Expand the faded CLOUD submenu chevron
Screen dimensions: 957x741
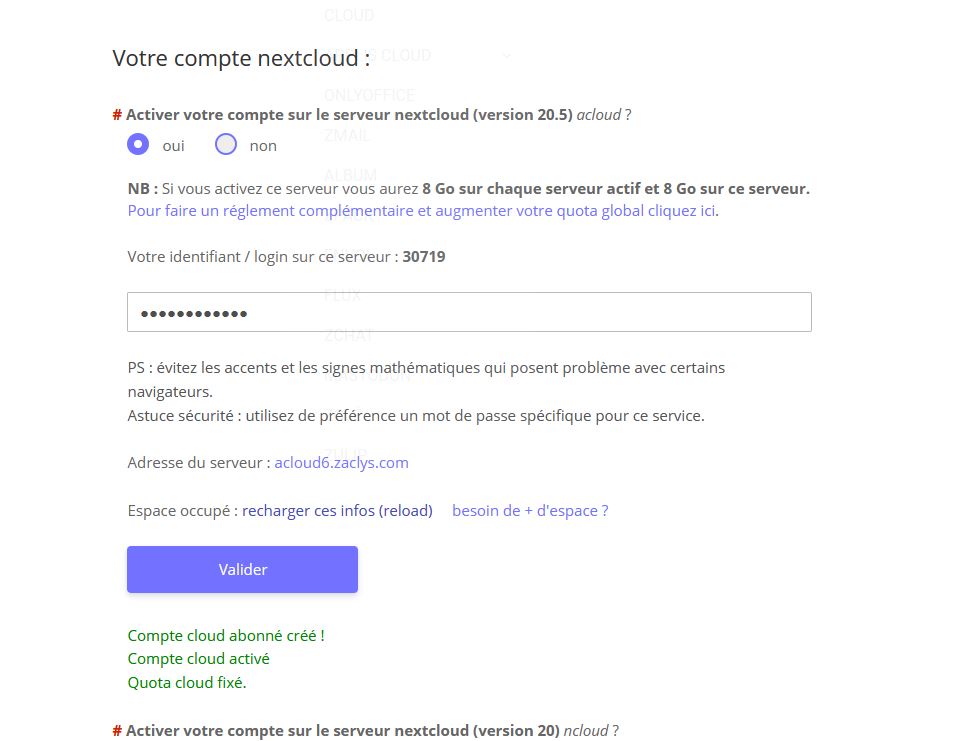coord(507,56)
